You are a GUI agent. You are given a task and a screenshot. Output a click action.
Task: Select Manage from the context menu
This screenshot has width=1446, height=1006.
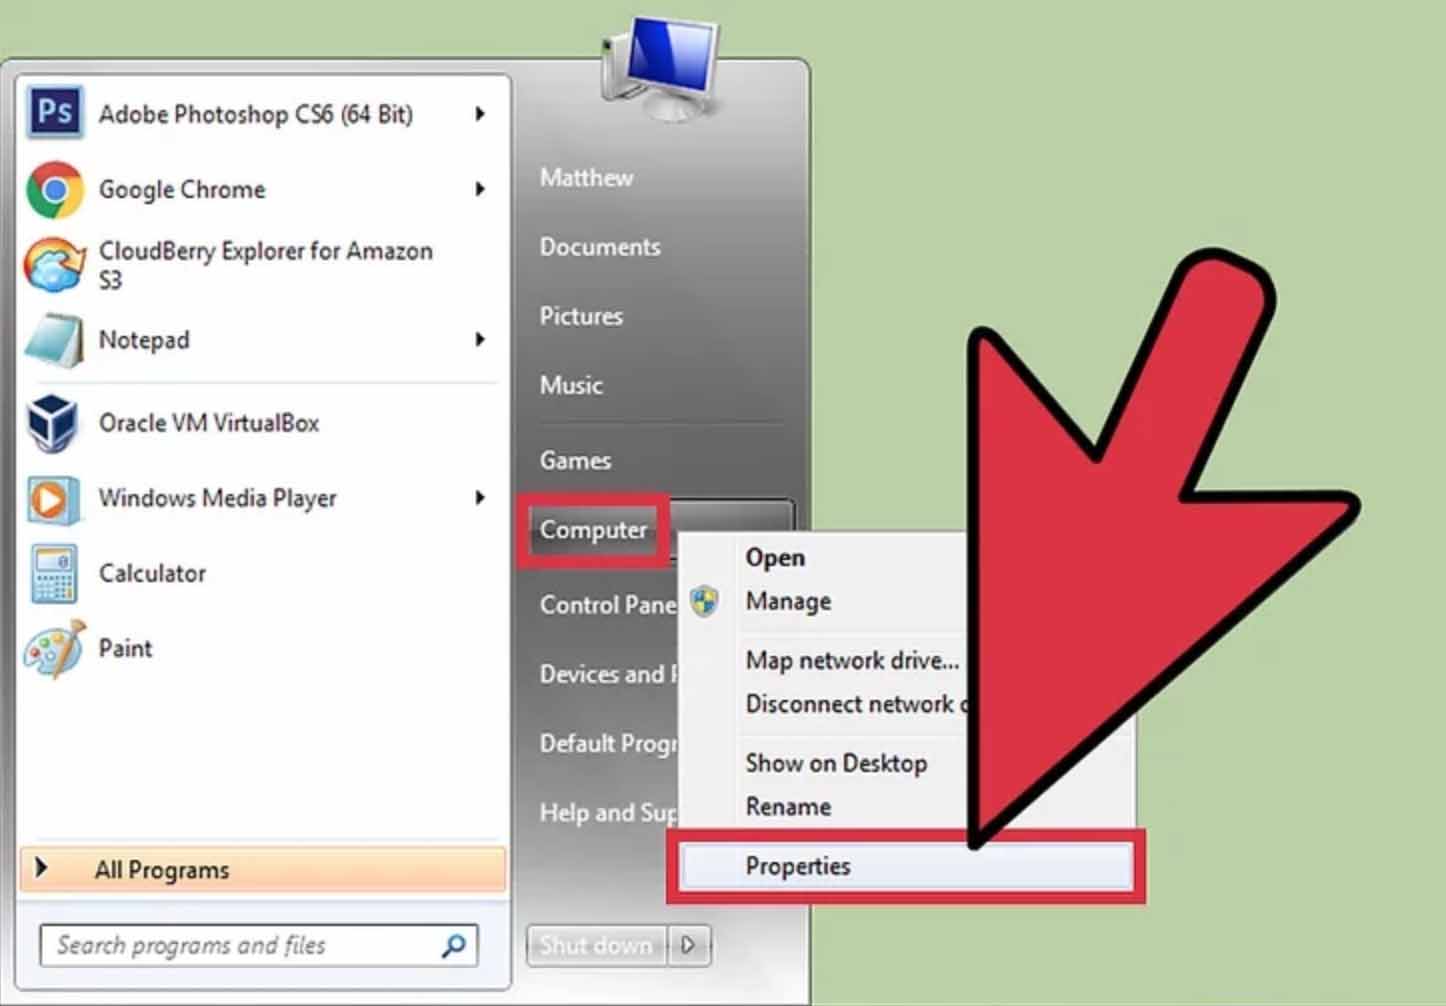pyautogui.click(x=788, y=601)
